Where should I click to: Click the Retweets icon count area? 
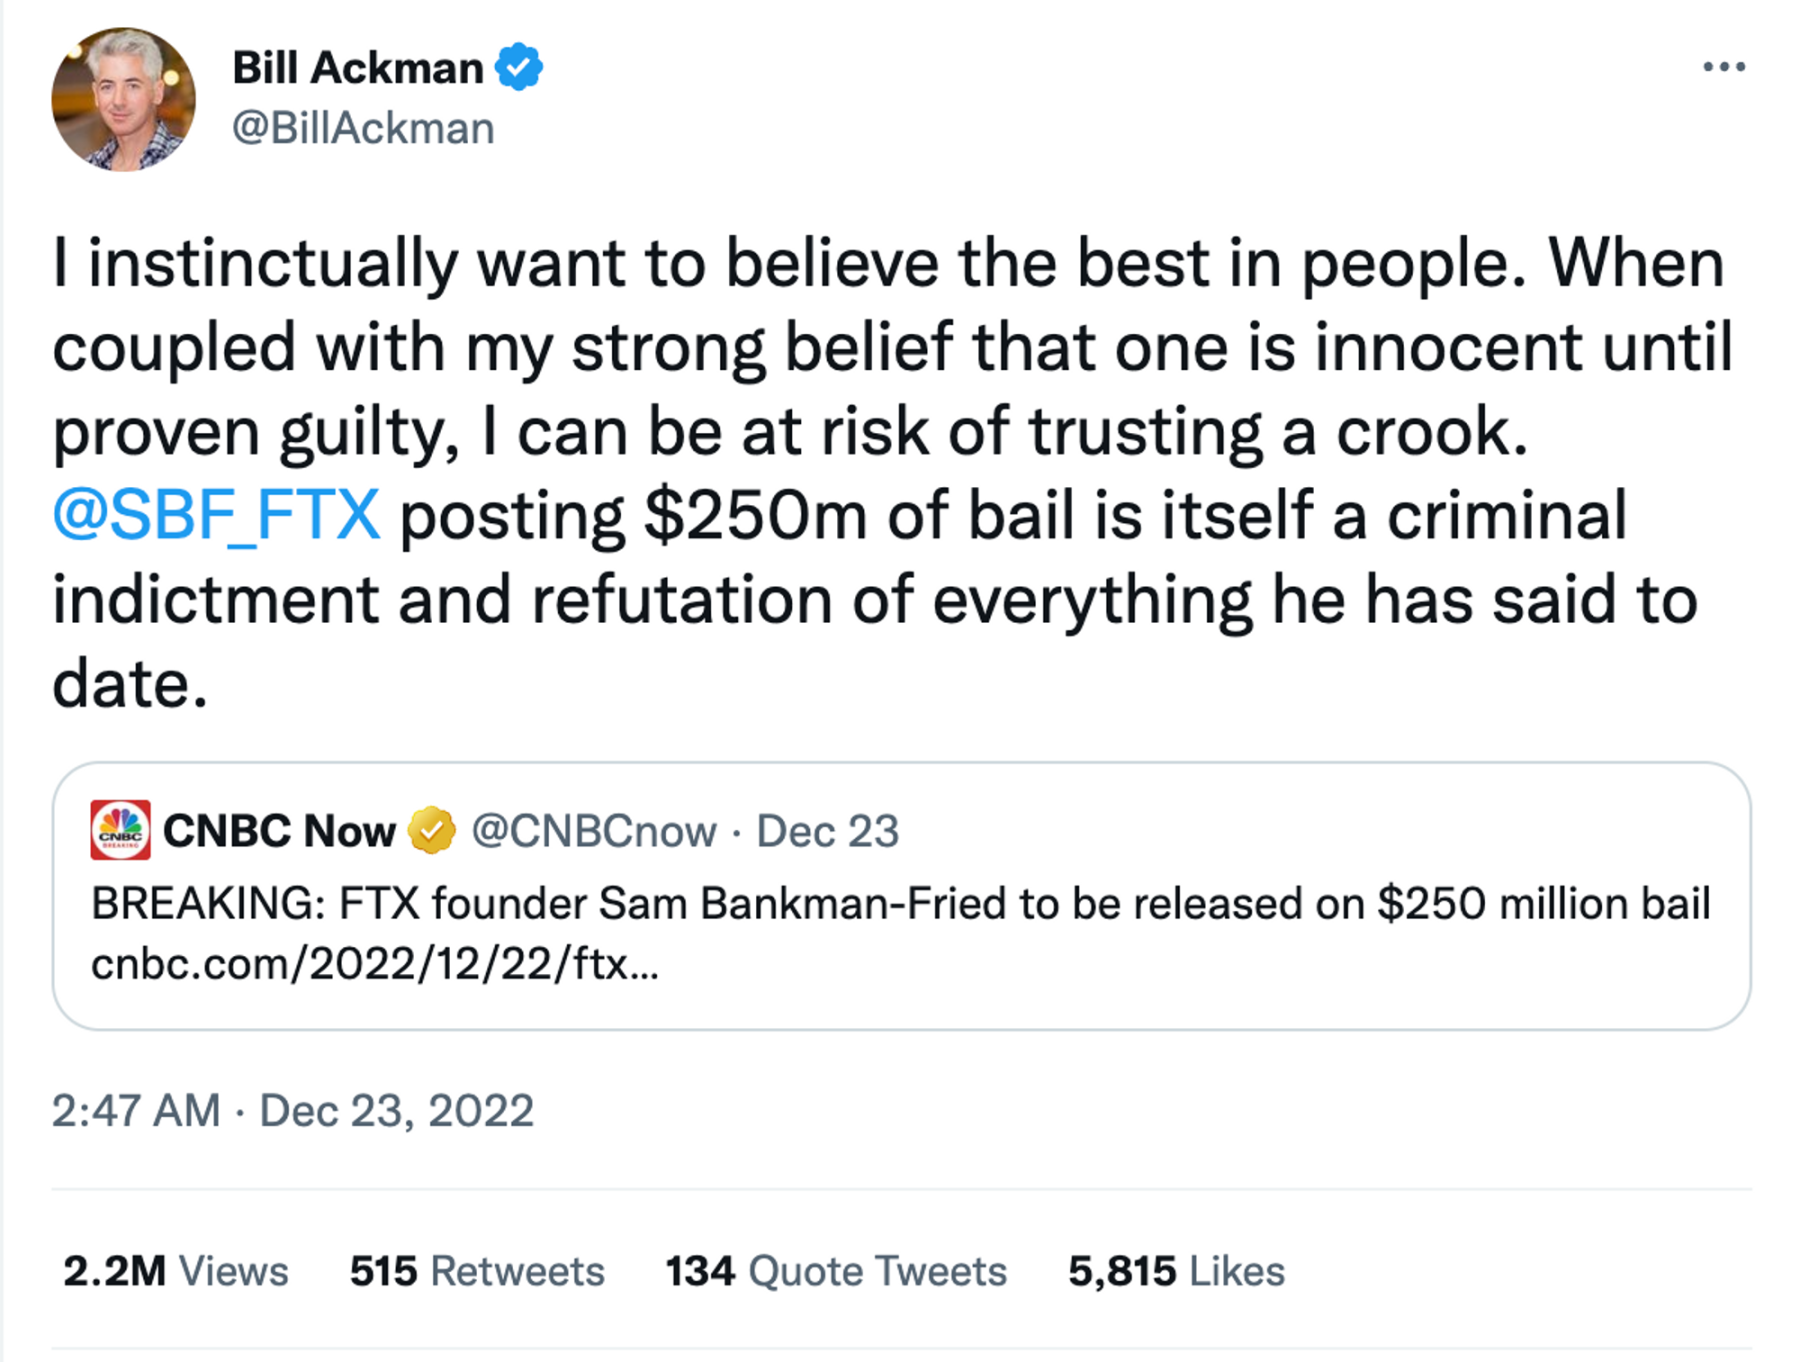click(x=477, y=1270)
